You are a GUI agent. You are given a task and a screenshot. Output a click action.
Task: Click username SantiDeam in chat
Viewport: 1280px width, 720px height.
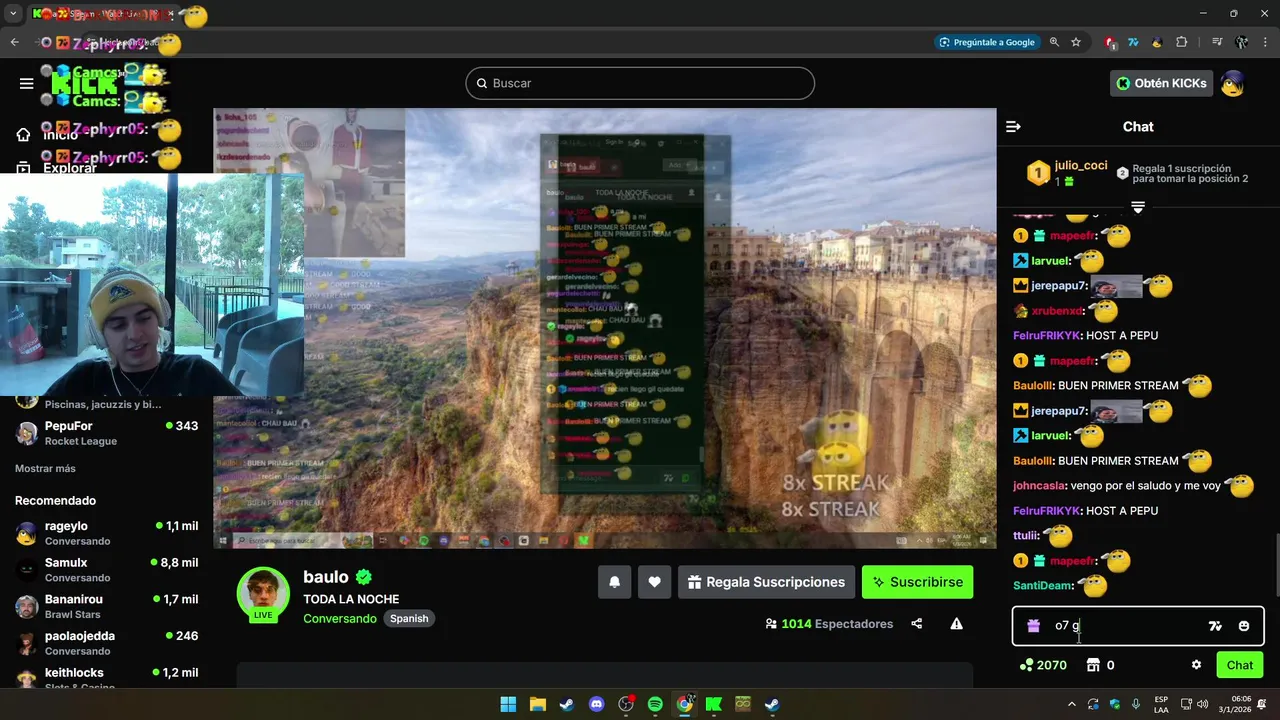click(x=1043, y=586)
